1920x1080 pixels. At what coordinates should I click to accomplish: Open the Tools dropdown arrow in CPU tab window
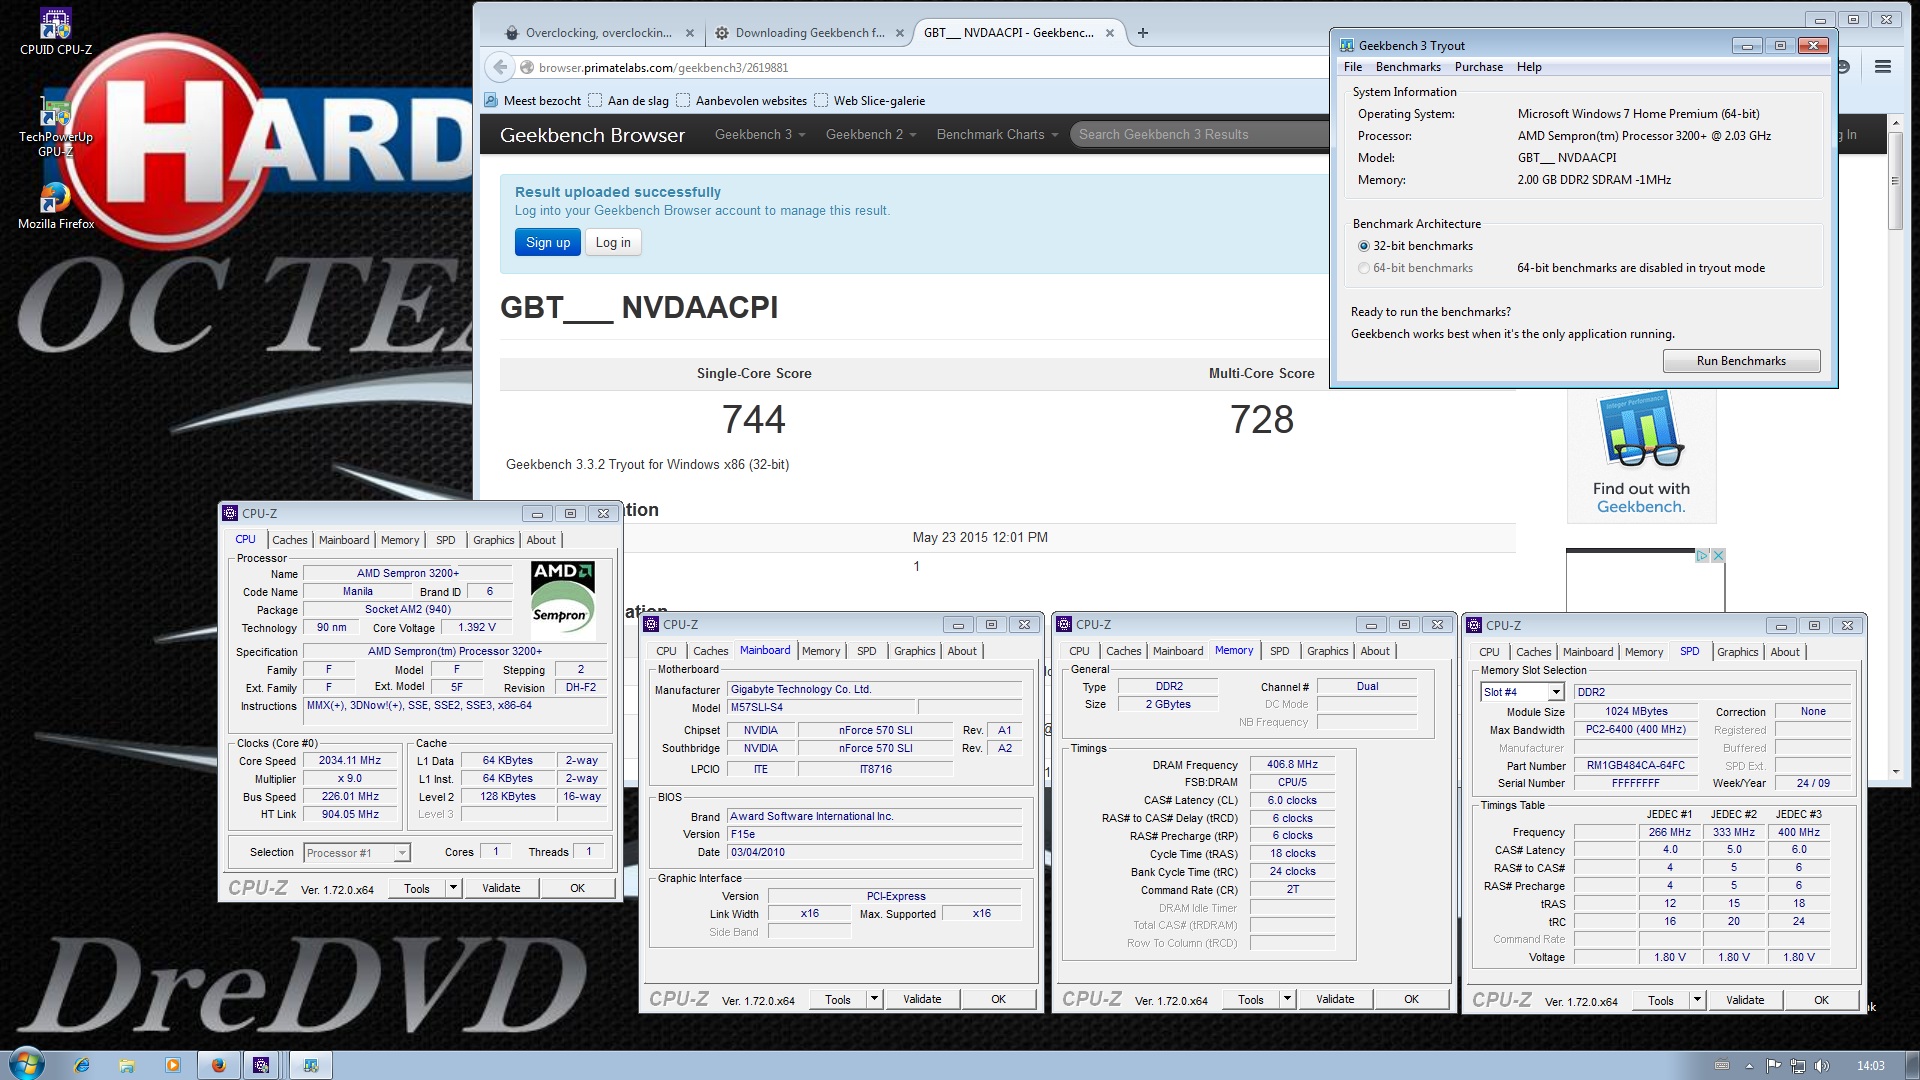click(453, 888)
